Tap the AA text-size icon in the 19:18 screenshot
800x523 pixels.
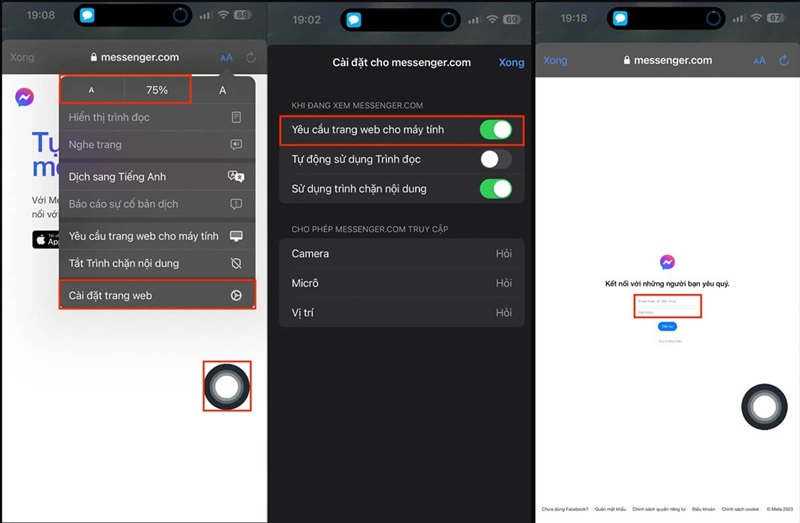pos(759,61)
